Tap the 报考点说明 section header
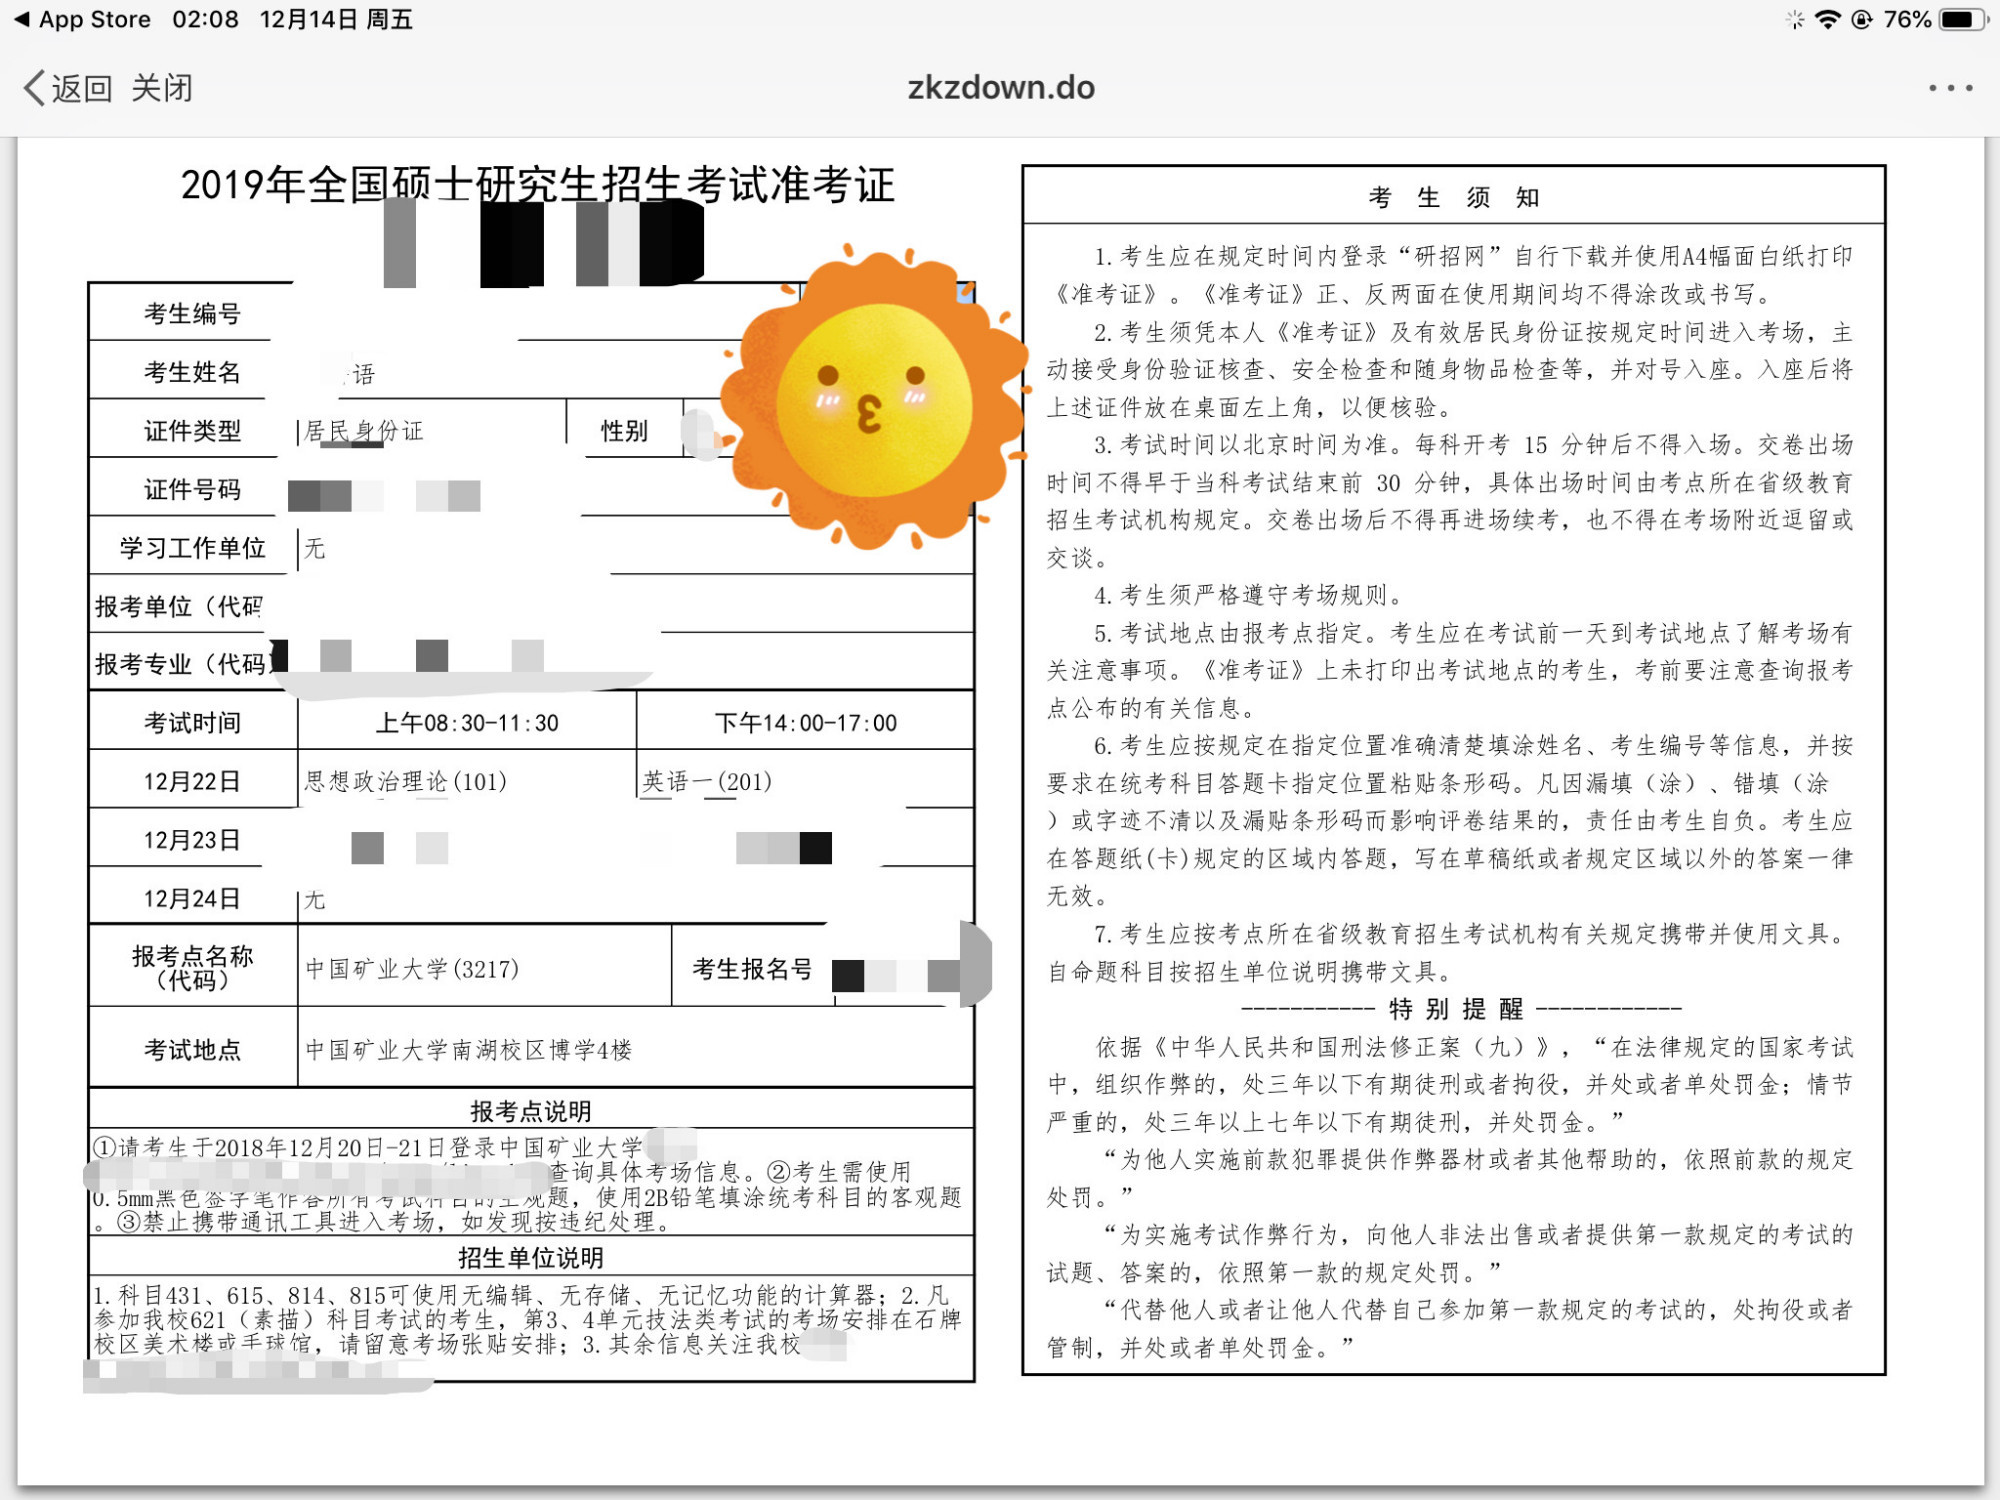The width and height of the screenshot is (2000, 1500). point(530,1110)
